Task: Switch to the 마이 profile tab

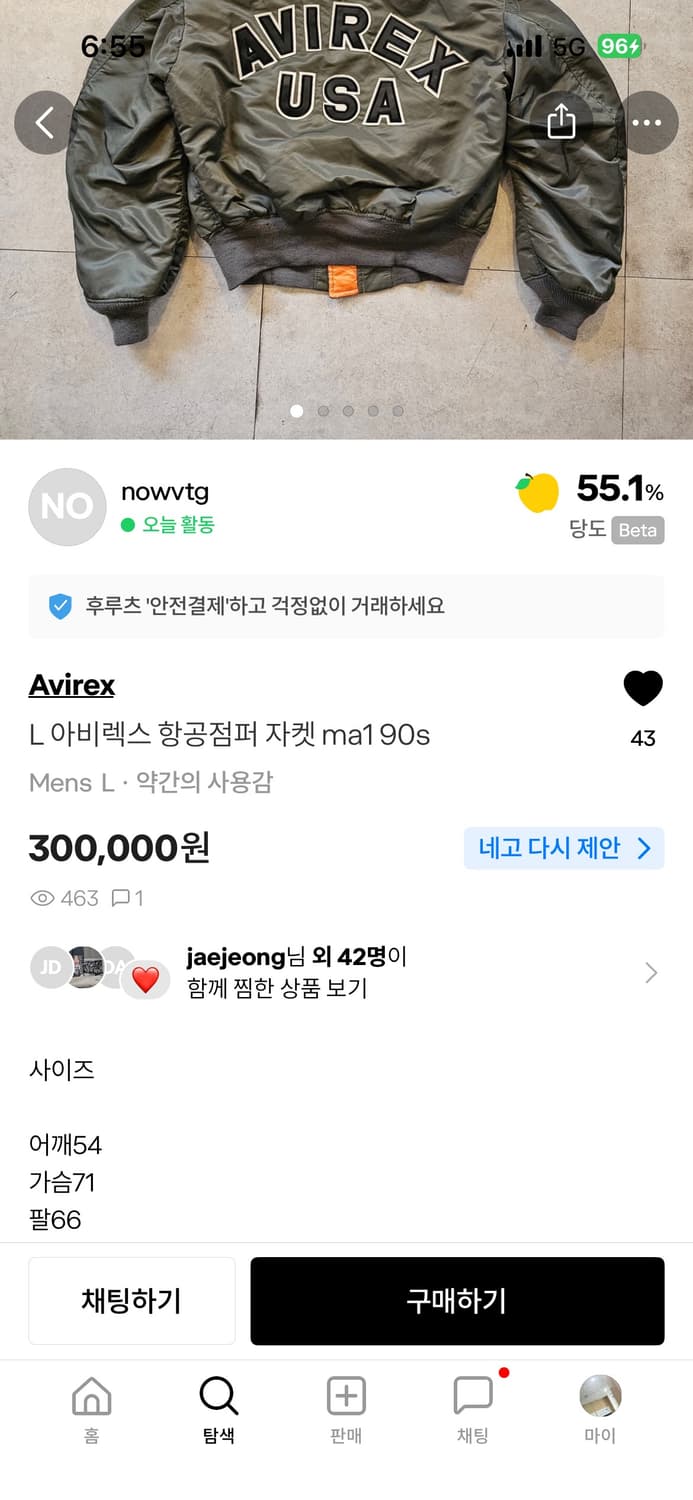Action: click(x=598, y=1395)
